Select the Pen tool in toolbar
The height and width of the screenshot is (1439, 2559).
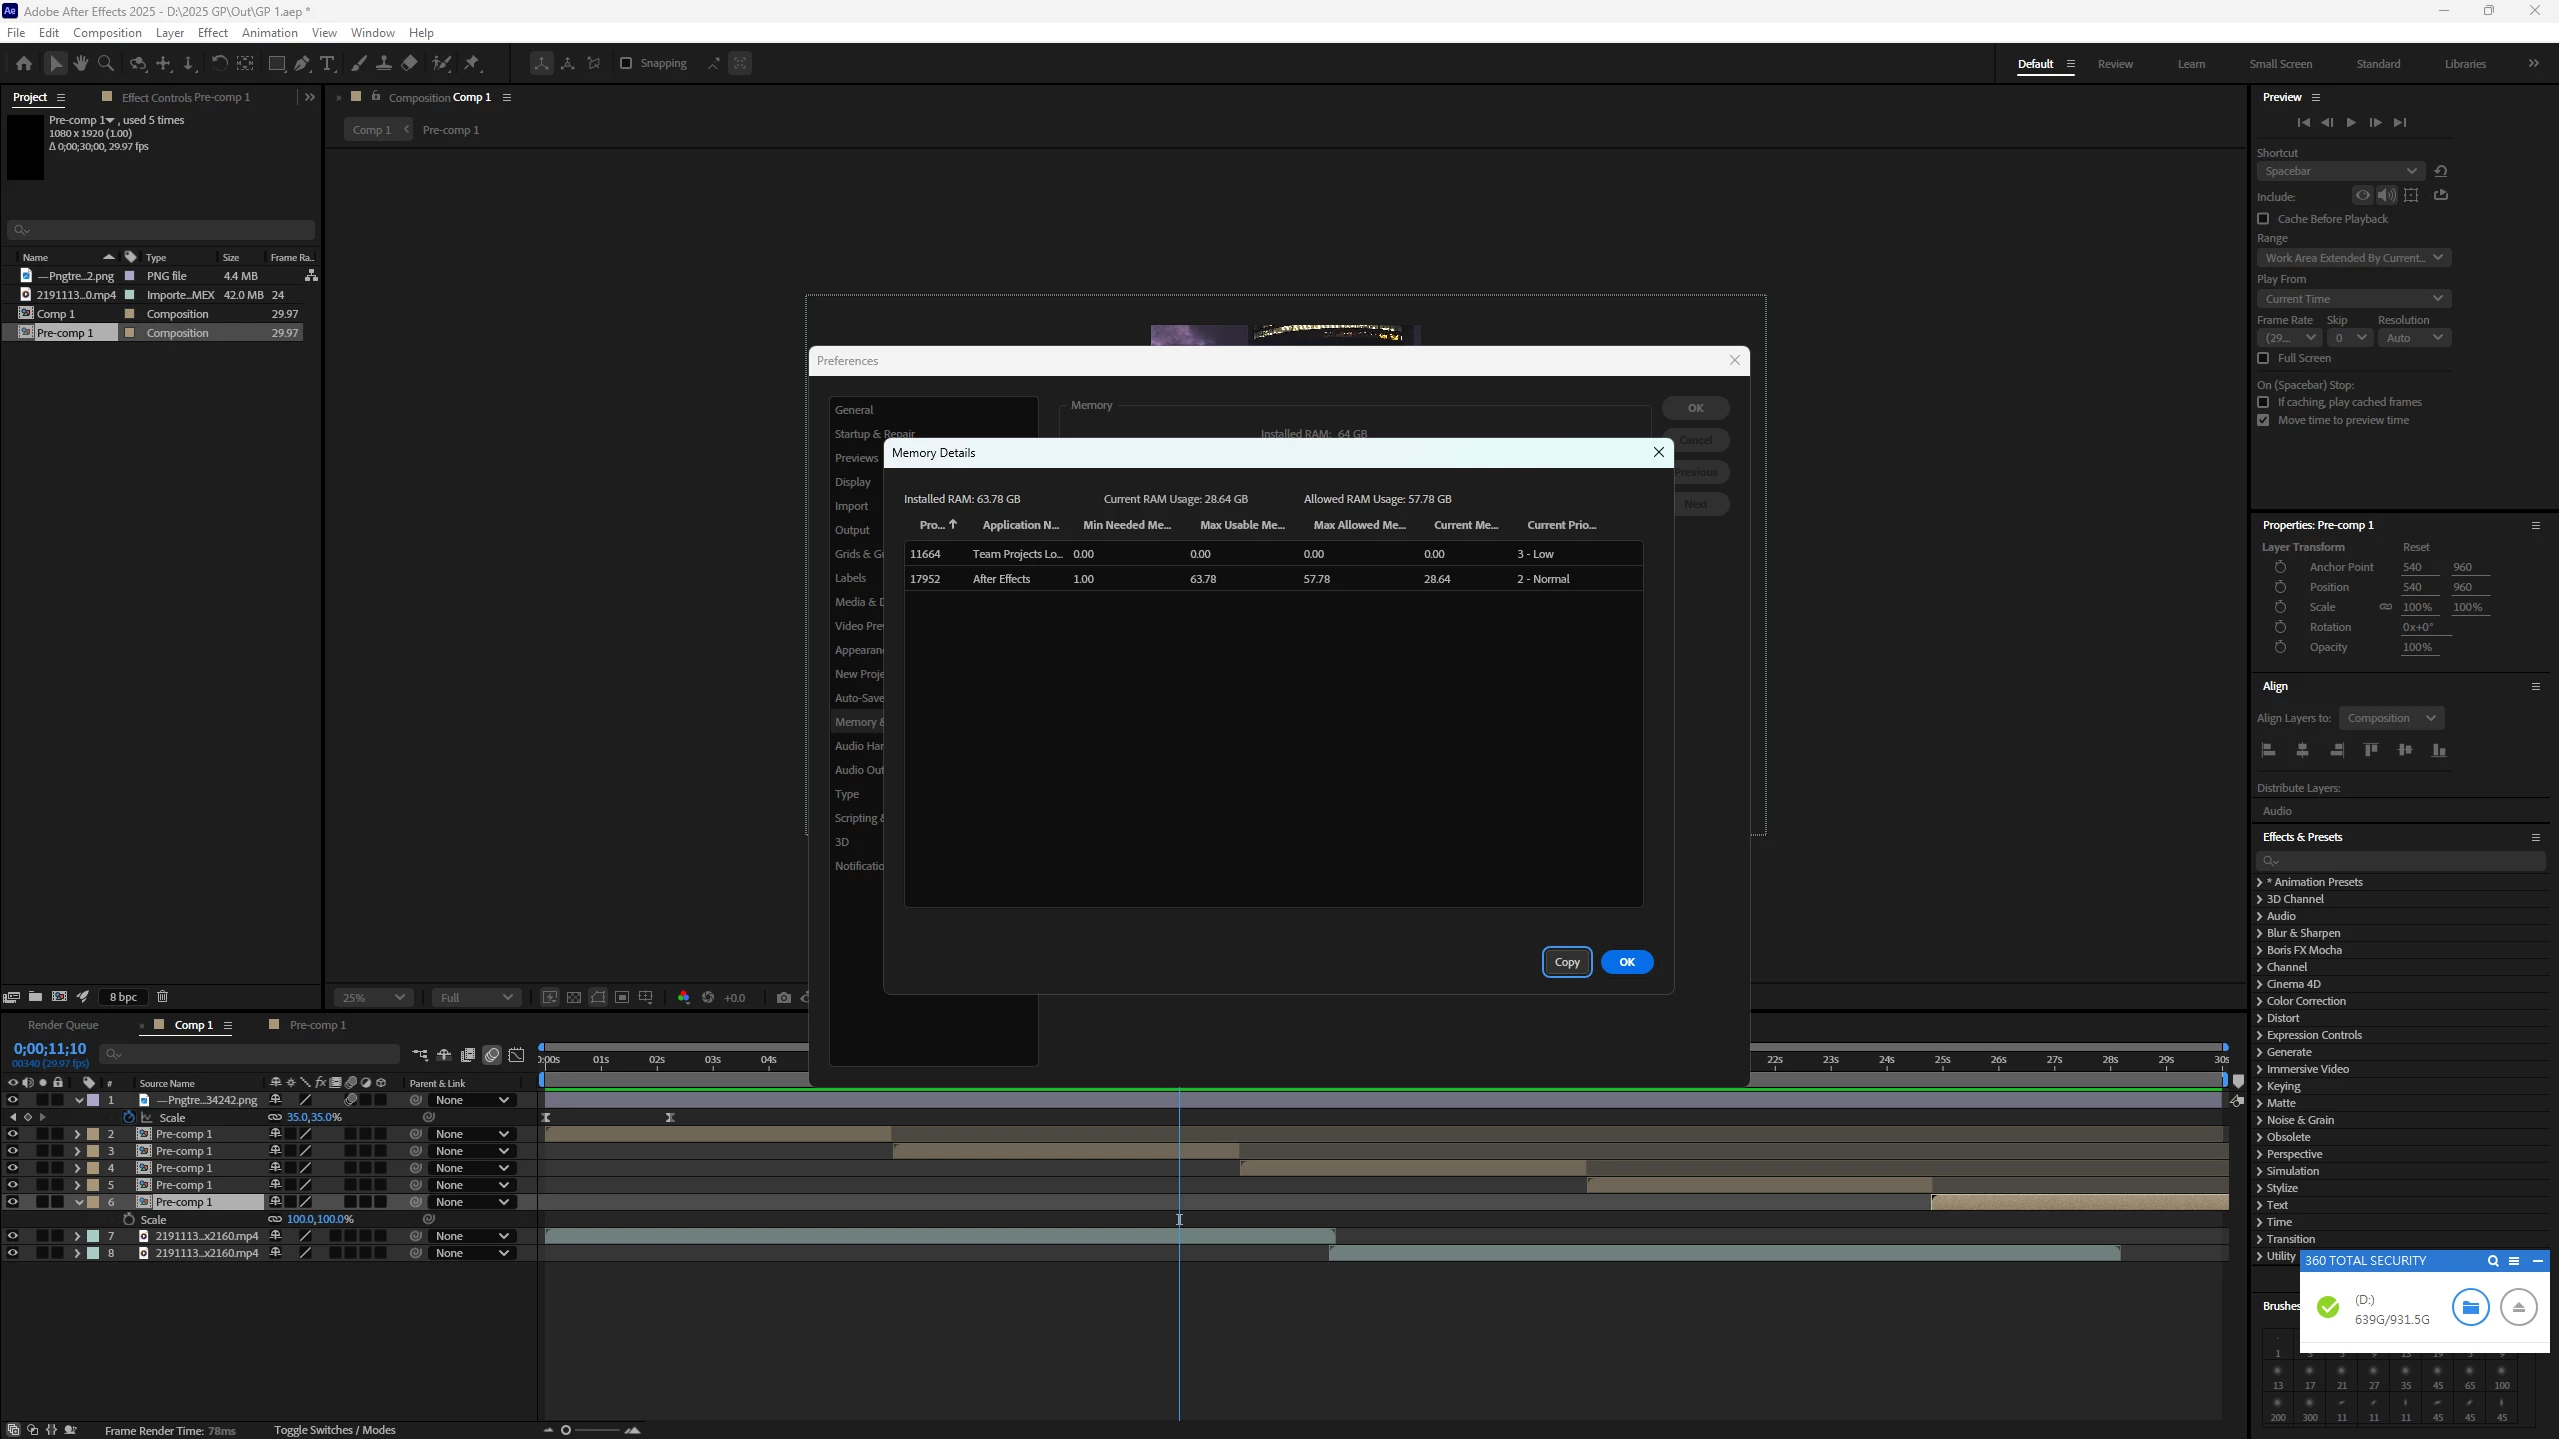(x=302, y=63)
